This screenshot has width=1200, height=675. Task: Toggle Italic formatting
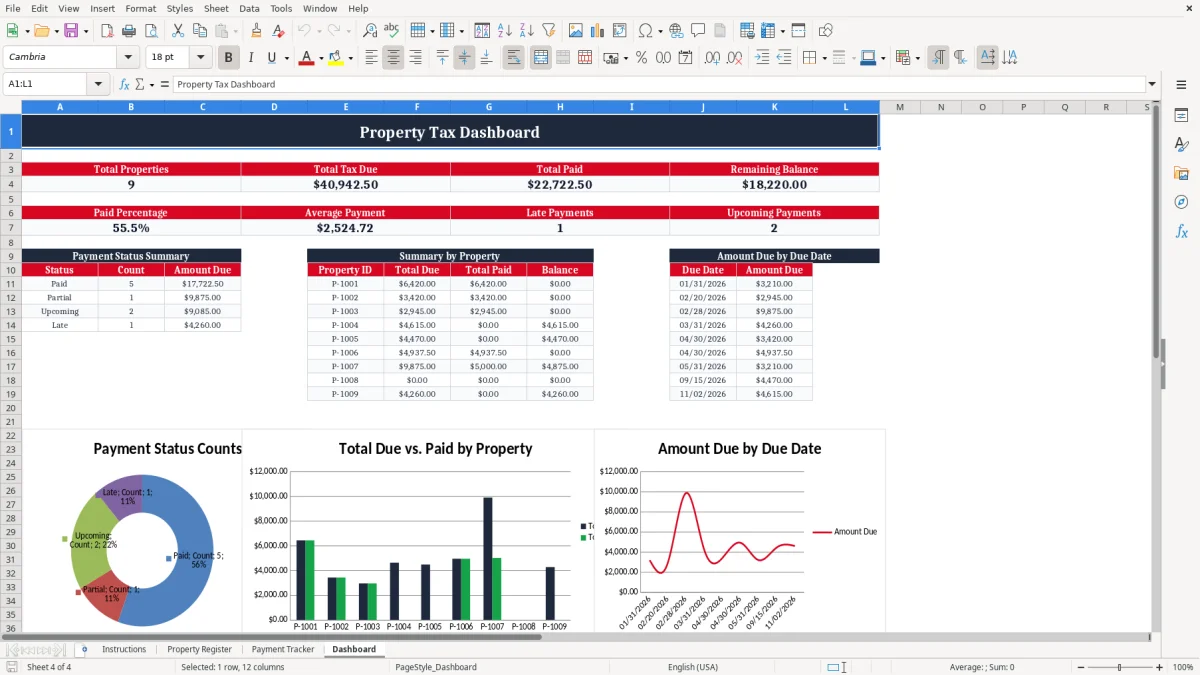coord(250,58)
